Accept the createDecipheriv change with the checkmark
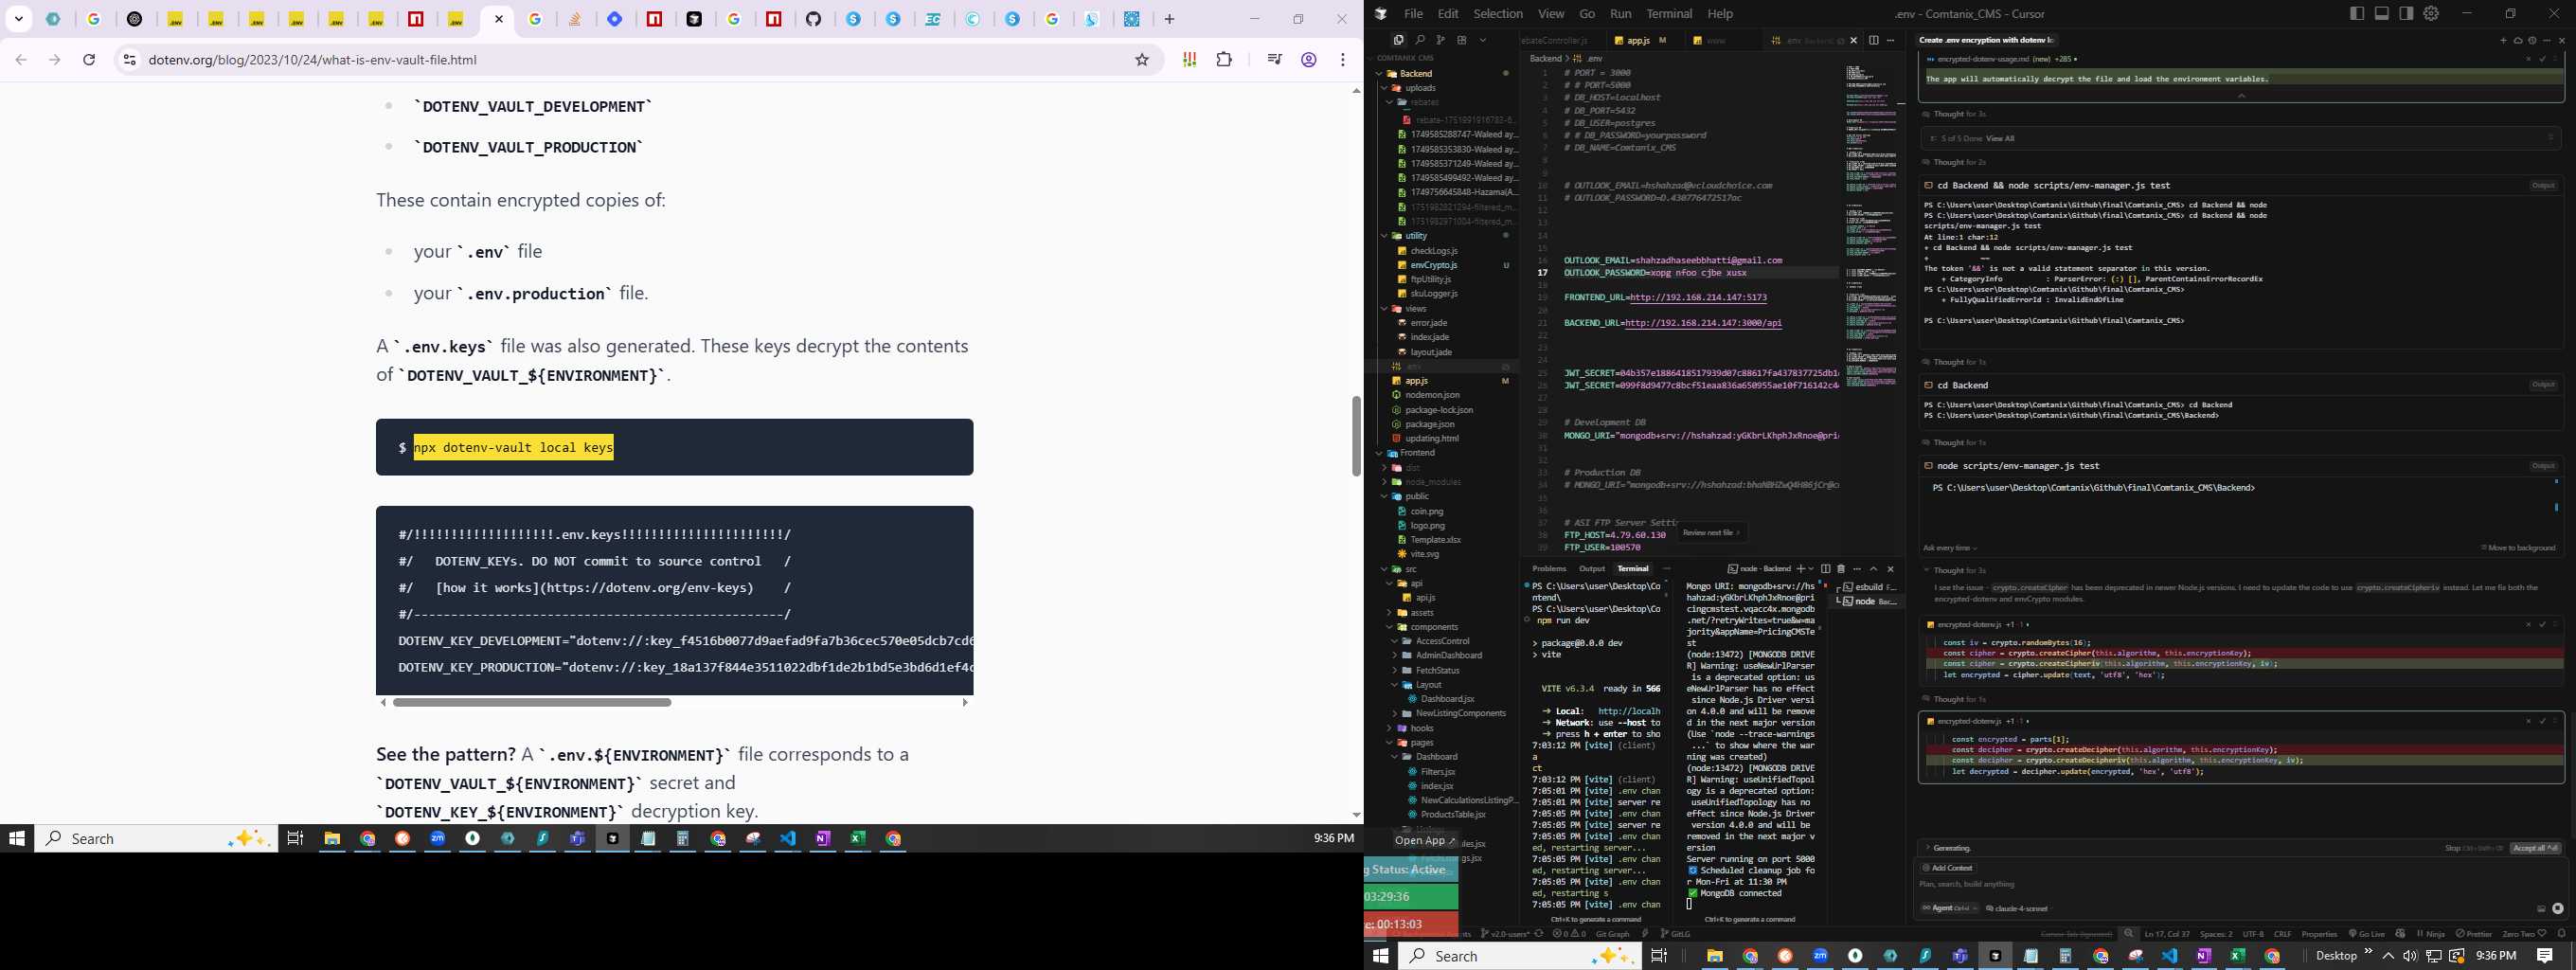The image size is (2576, 970). click(x=2542, y=721)
